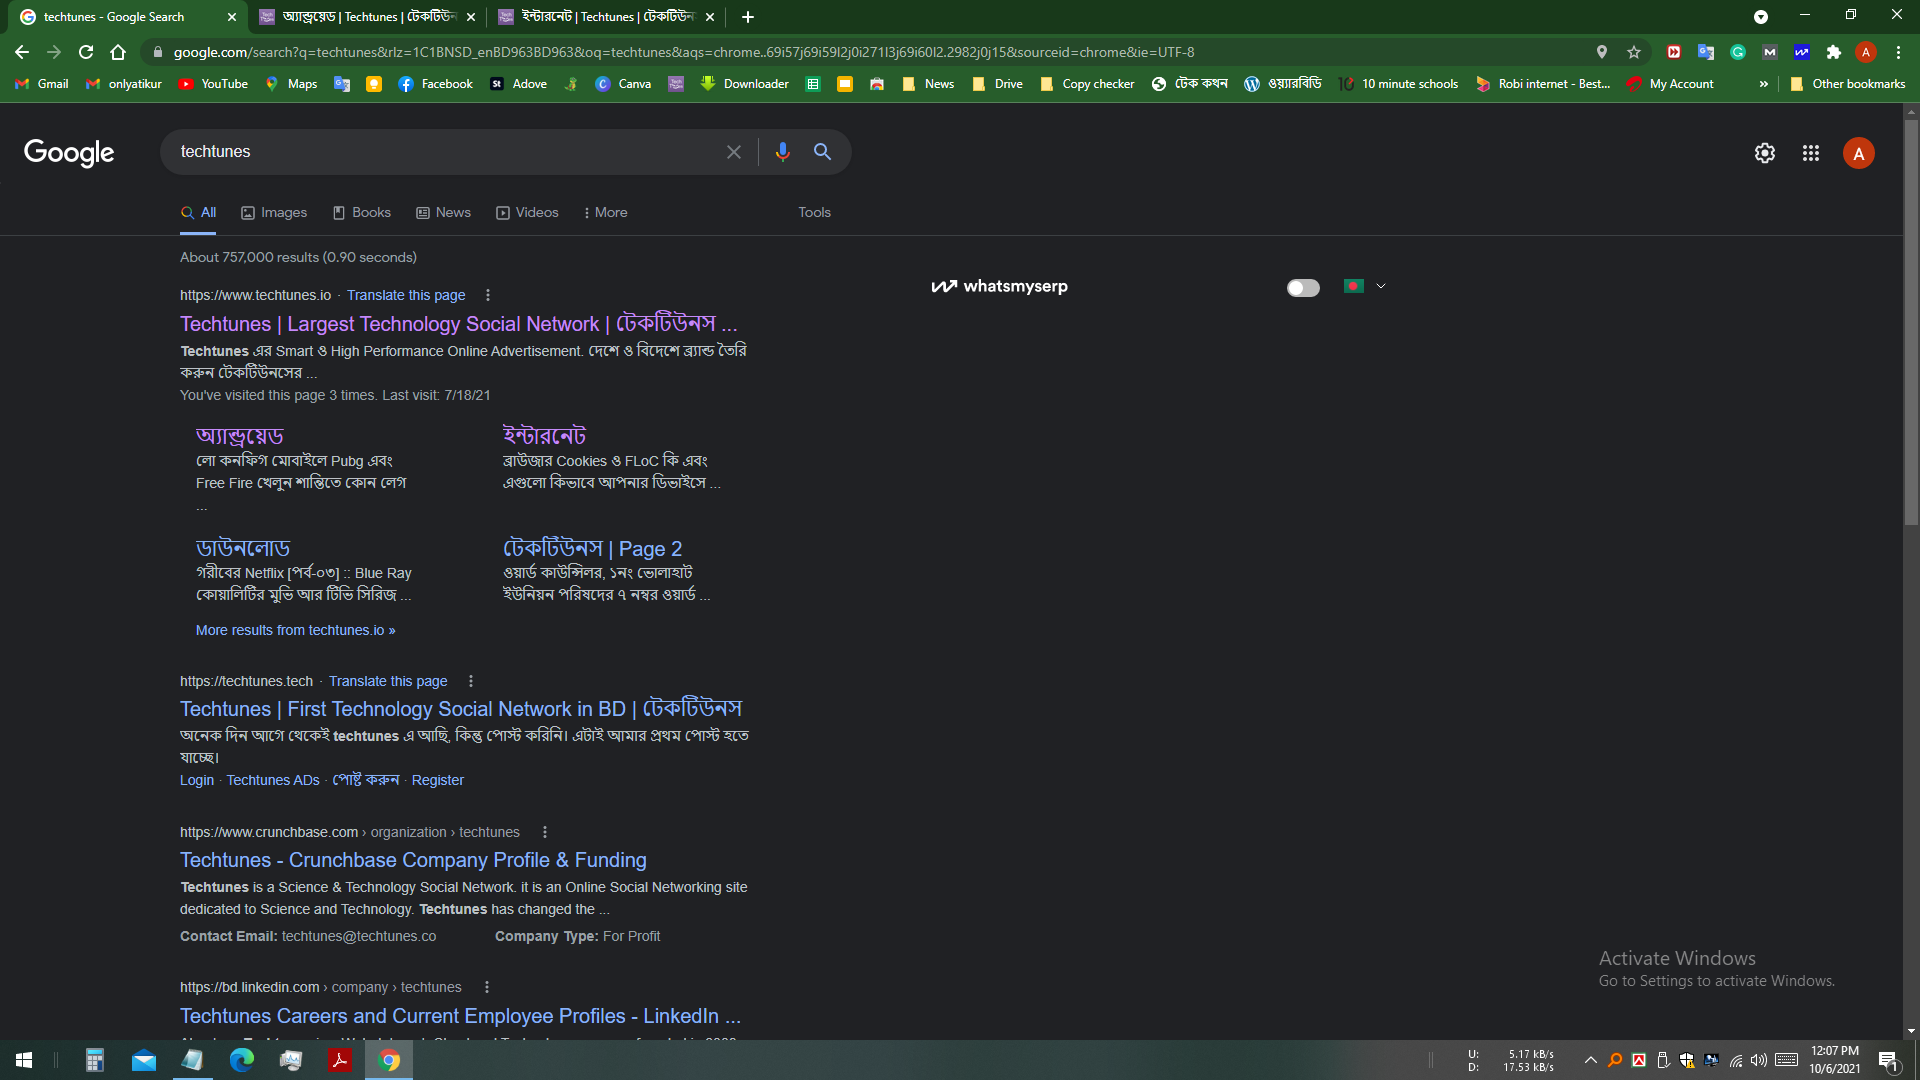Click the voice search microphone icon
Screen dimensions: 1920x1080
tap(782, 151)
